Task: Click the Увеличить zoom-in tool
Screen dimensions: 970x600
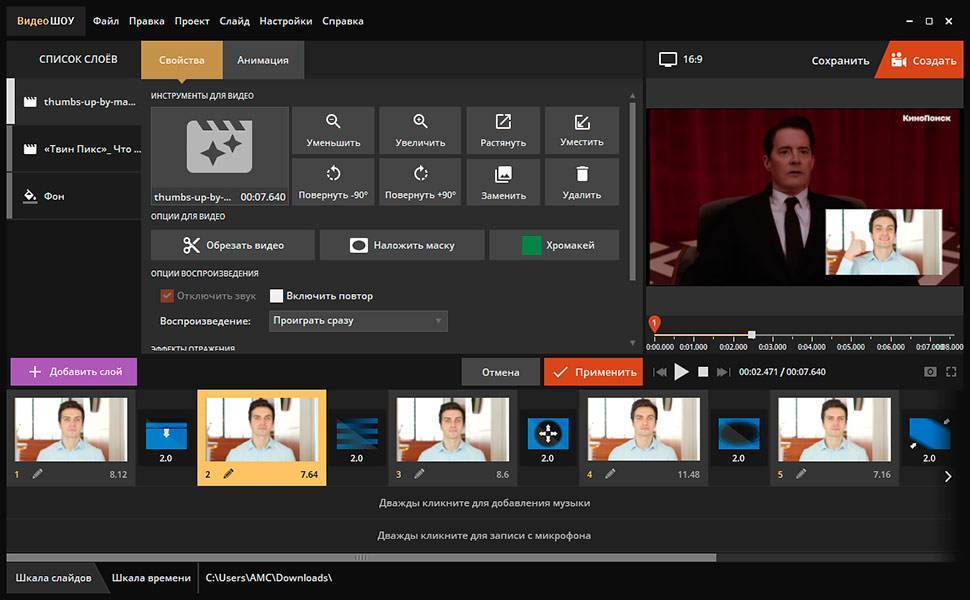Action: (420, 130)
